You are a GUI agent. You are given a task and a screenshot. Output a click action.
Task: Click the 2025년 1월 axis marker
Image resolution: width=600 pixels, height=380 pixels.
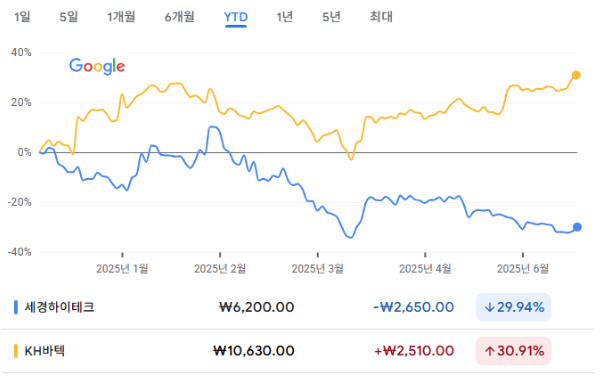[122, 269]
